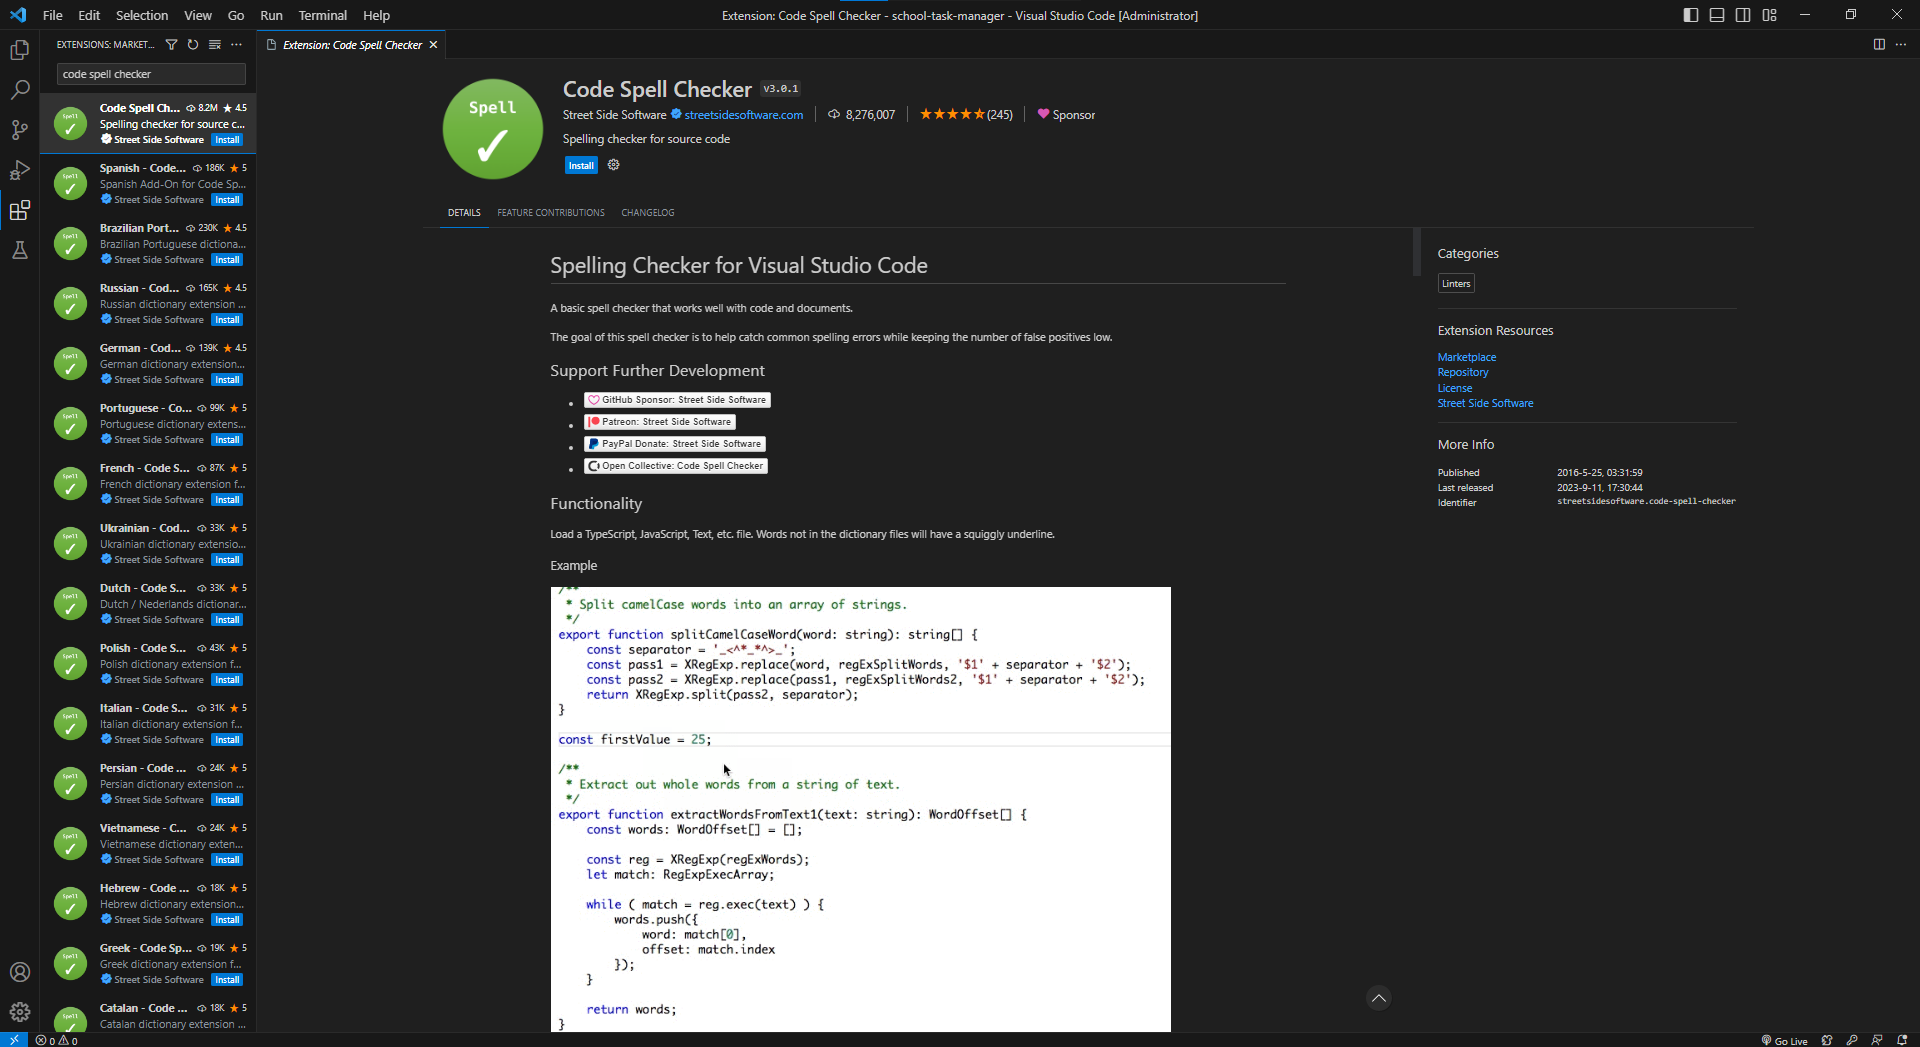
Task: Open the License resource link
Action: click(1455, 388)
